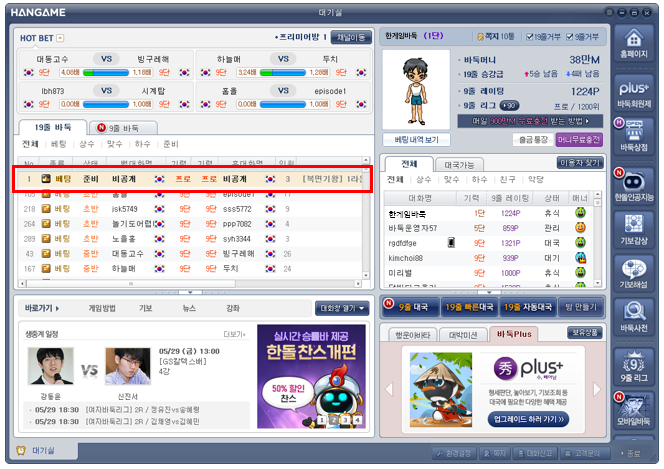Toggle the 9줄거부 checkbox
This screenshot has height=469, width=664.
tap(568, 37)
